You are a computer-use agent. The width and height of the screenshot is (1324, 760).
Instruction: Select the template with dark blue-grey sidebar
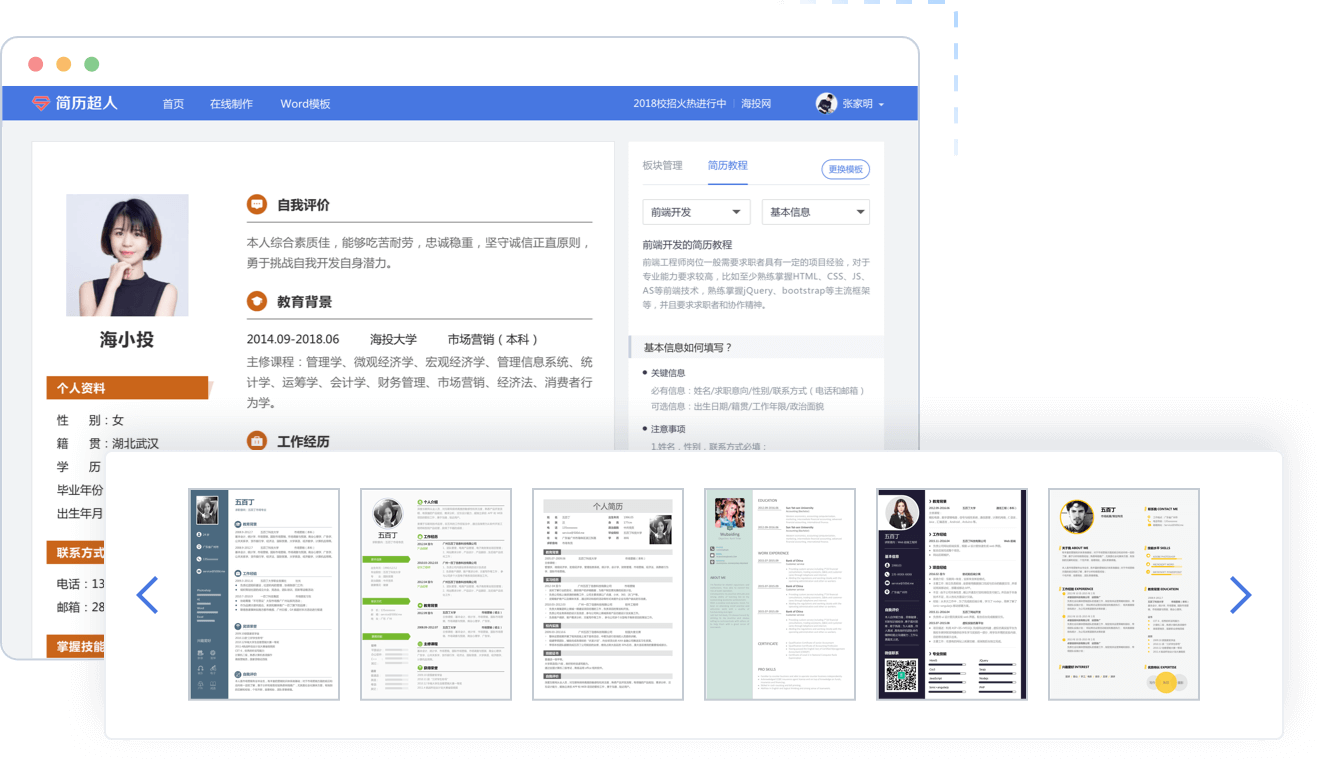click(x=264, y=594)
